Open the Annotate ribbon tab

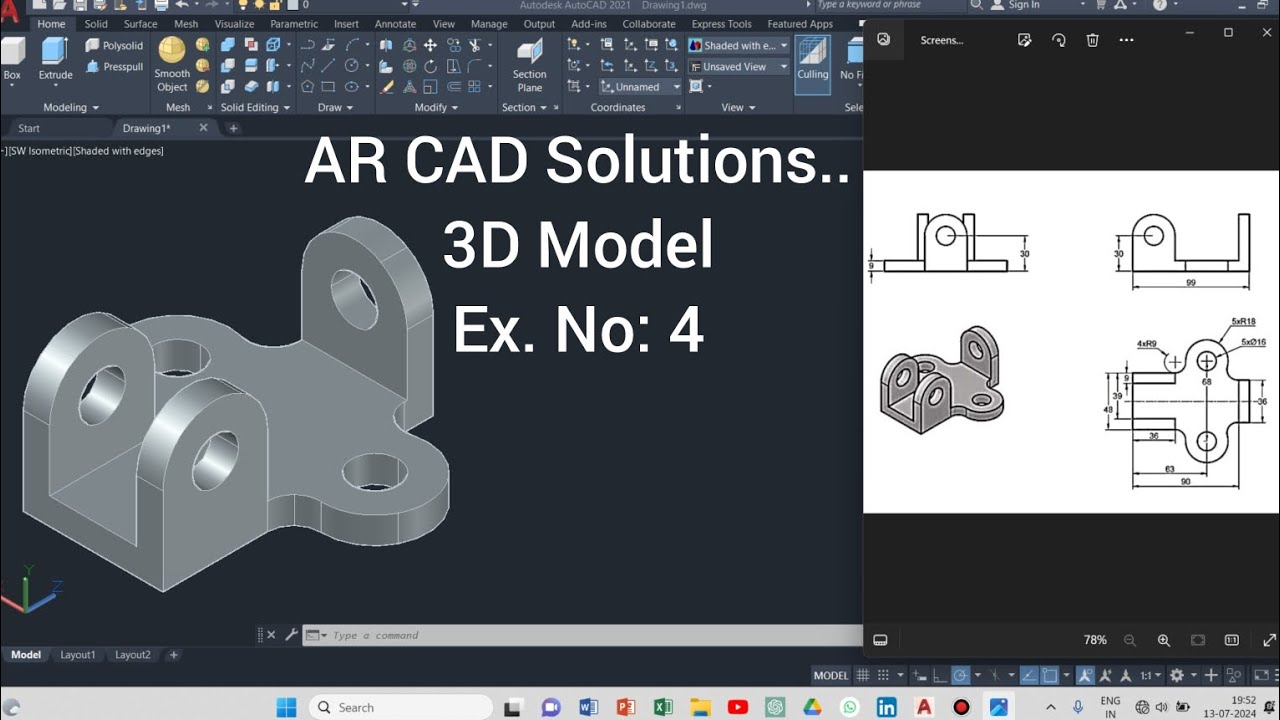(x=395, y=24)
